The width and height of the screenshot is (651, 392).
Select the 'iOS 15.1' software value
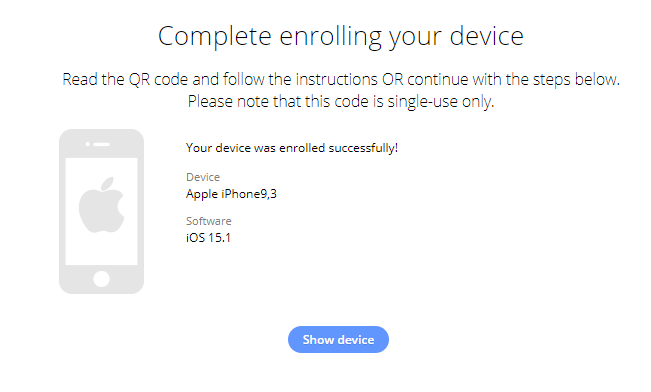(x=208, y=238)
